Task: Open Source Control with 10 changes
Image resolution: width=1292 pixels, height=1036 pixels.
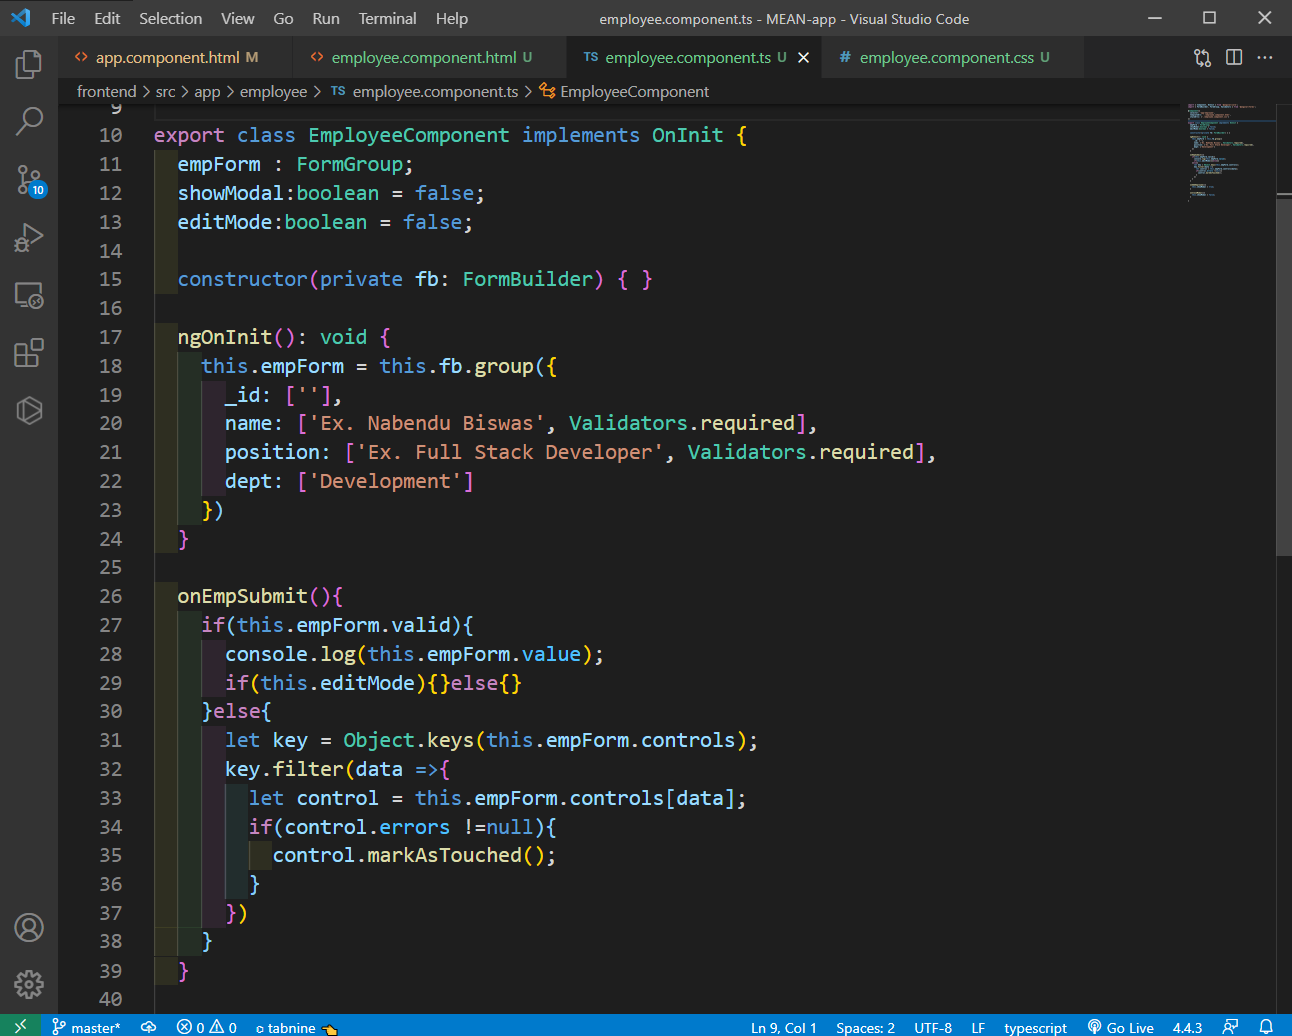Action: (29, 180)
